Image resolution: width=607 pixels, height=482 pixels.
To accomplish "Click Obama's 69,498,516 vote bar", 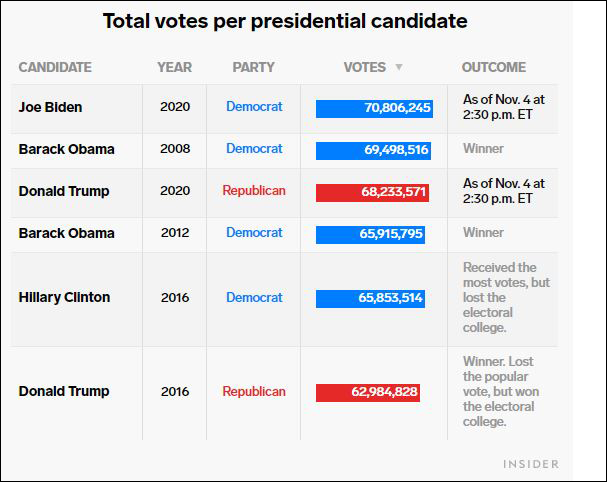I will [x=373, y=150].
